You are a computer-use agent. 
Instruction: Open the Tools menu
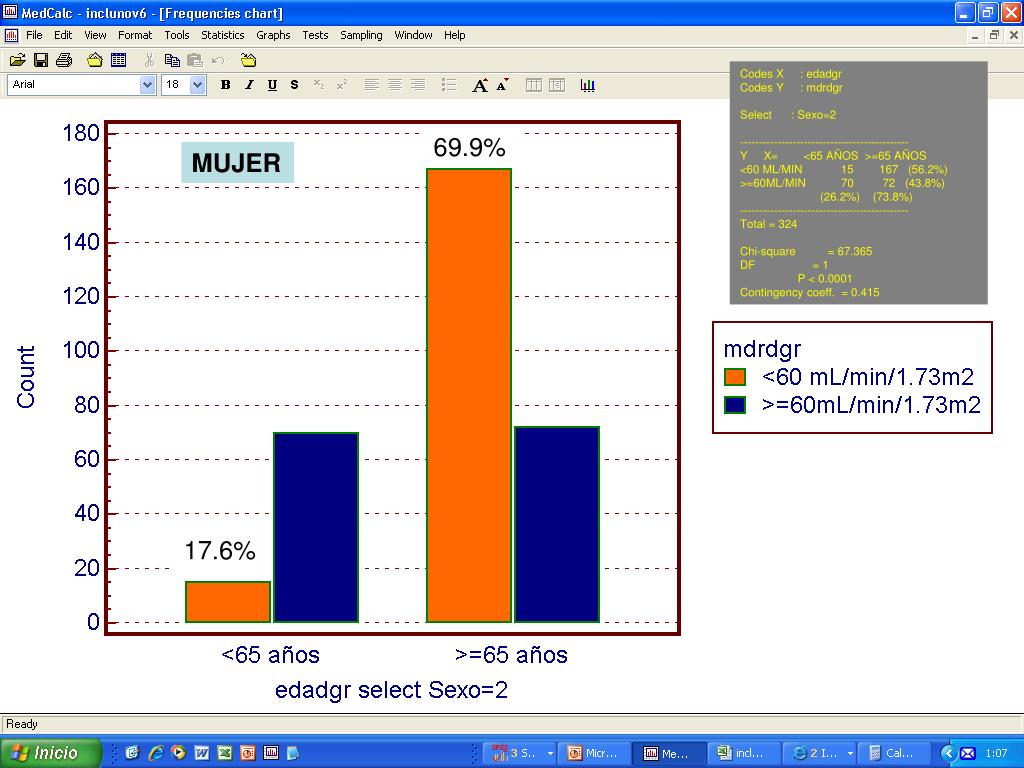click(x=176, y=35)
